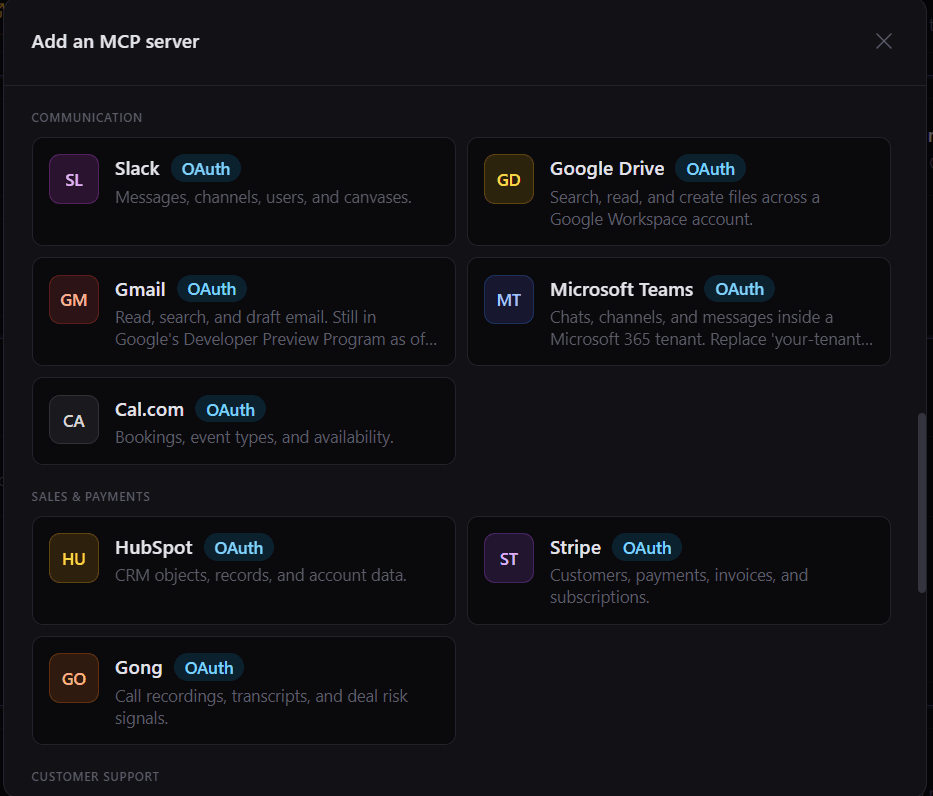The image size is (933, 796).
Task: Click the GM Gmail icon
Action: [x=74, y=299]
